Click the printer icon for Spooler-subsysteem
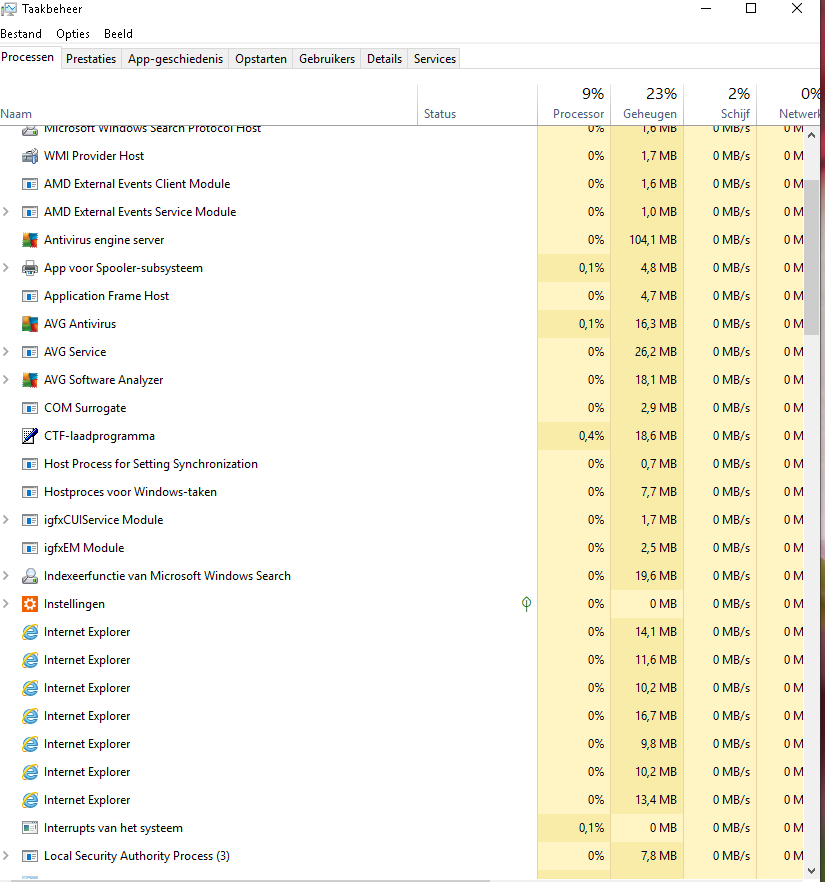 pos(29,268)
